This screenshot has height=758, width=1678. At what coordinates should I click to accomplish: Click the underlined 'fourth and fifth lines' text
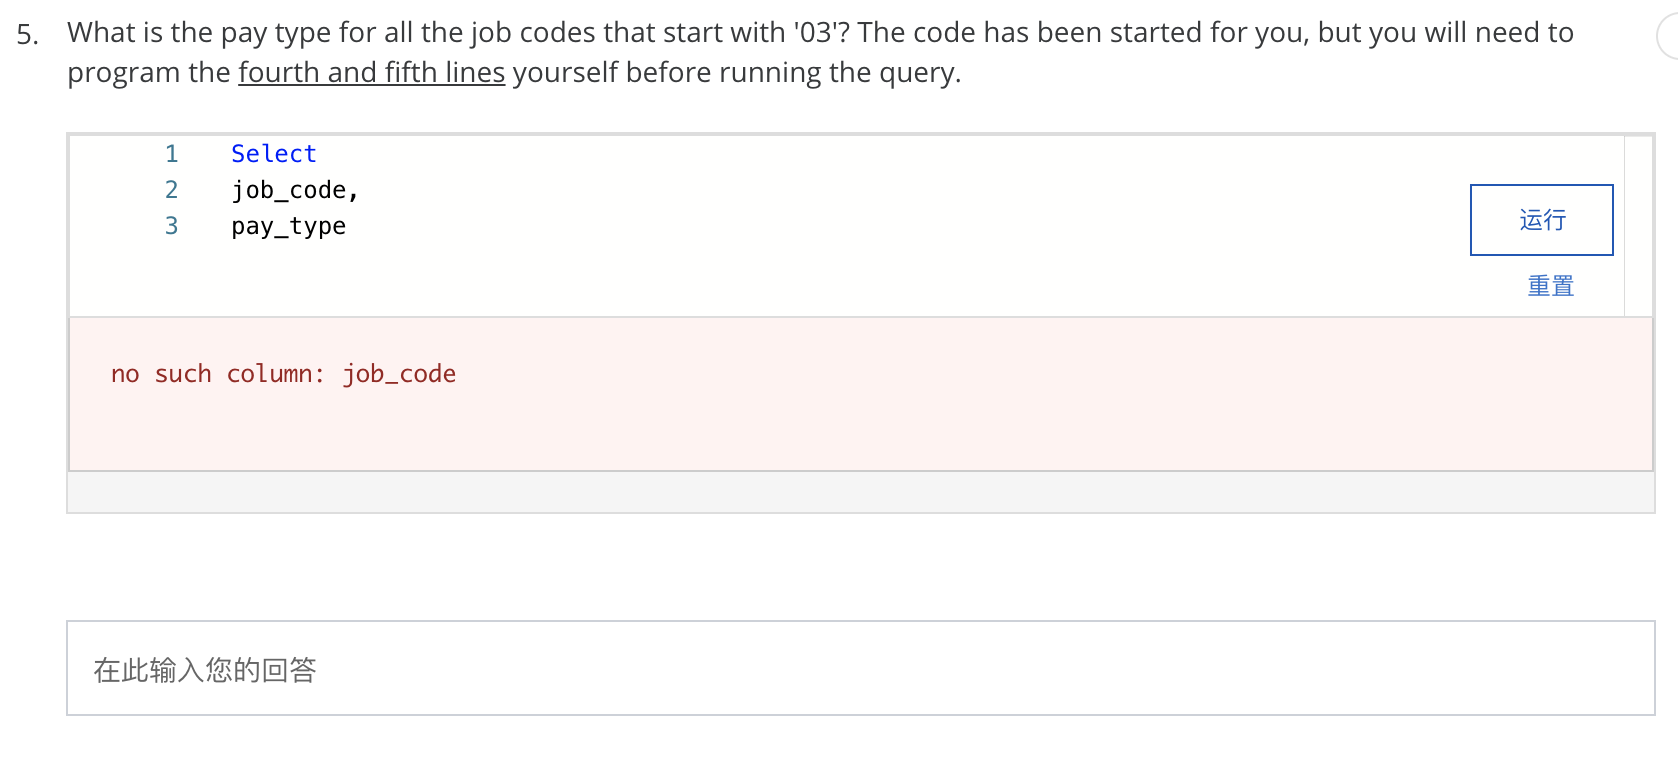[x=371, y=72]
